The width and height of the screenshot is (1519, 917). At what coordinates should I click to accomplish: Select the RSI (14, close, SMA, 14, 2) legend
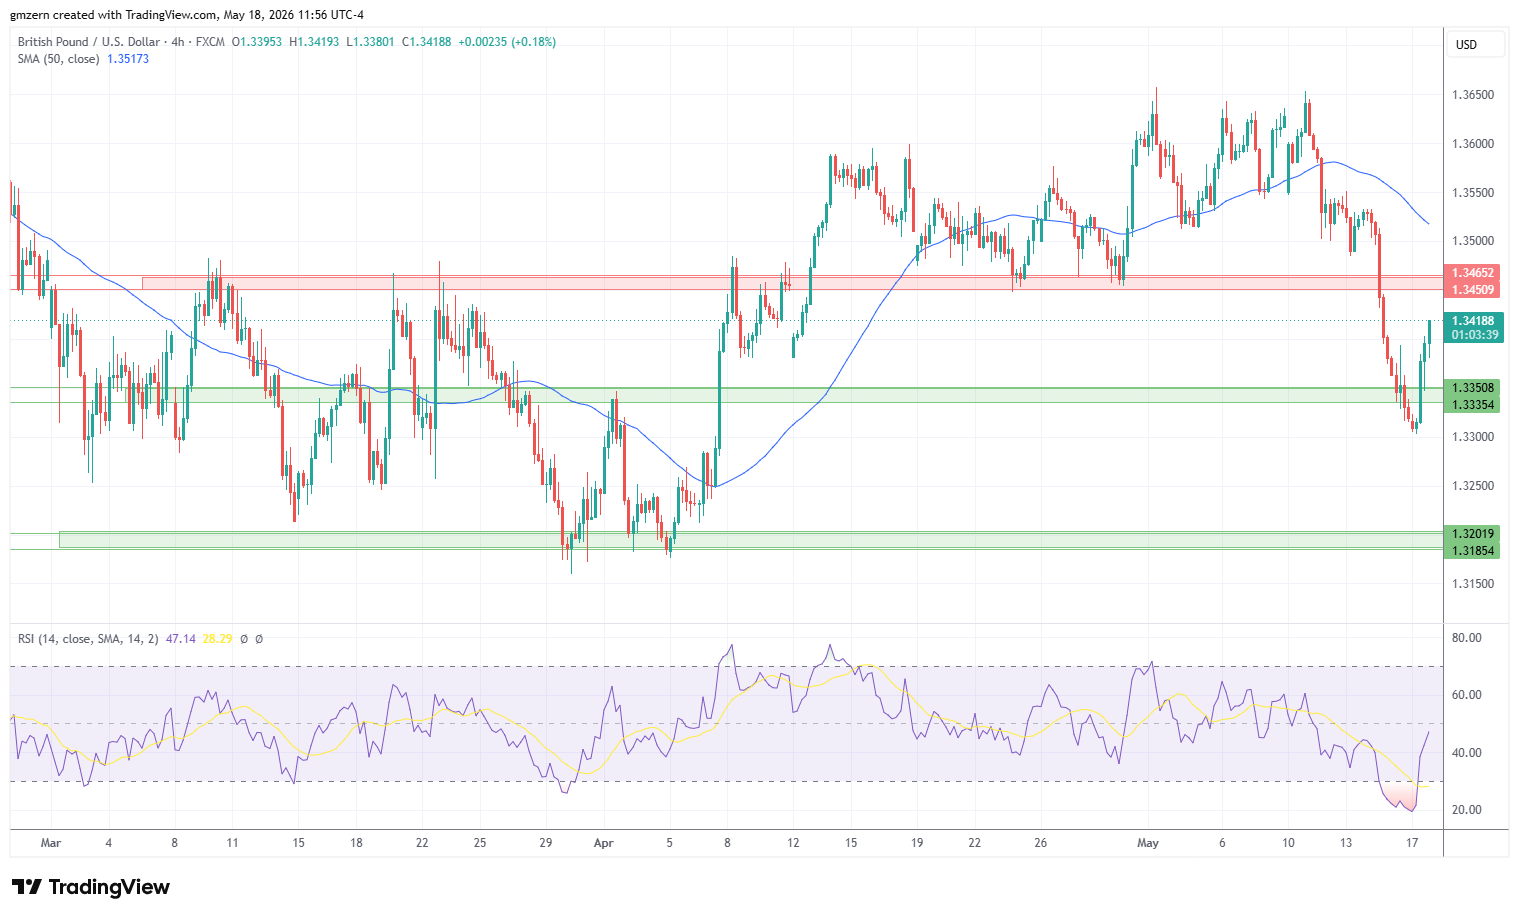pyautogui.click(x=88, y=639)
